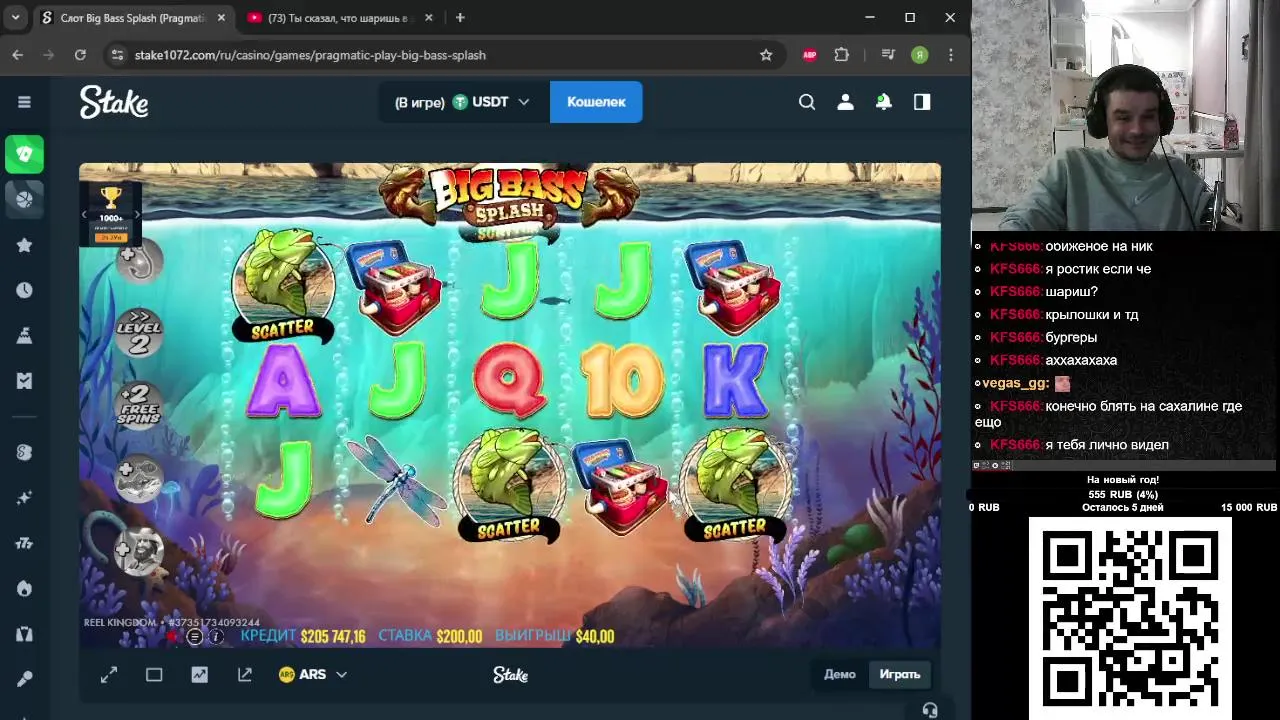This screenshot has width=1280, height=720.
Task: View site information icon in address bar
Action: [117, 55]
